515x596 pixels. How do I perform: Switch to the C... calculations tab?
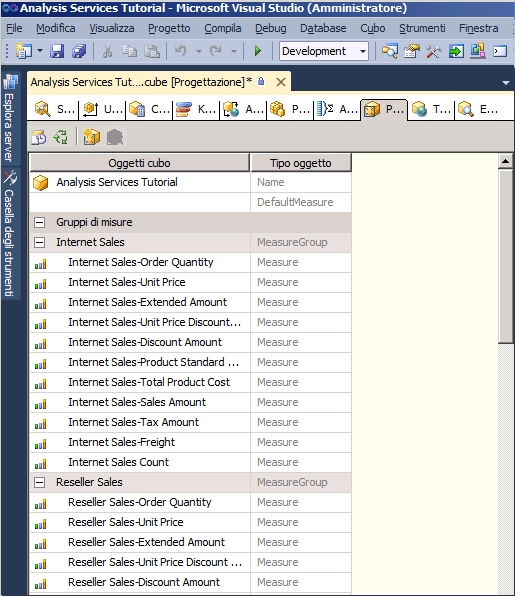click(x=150, y=110)
